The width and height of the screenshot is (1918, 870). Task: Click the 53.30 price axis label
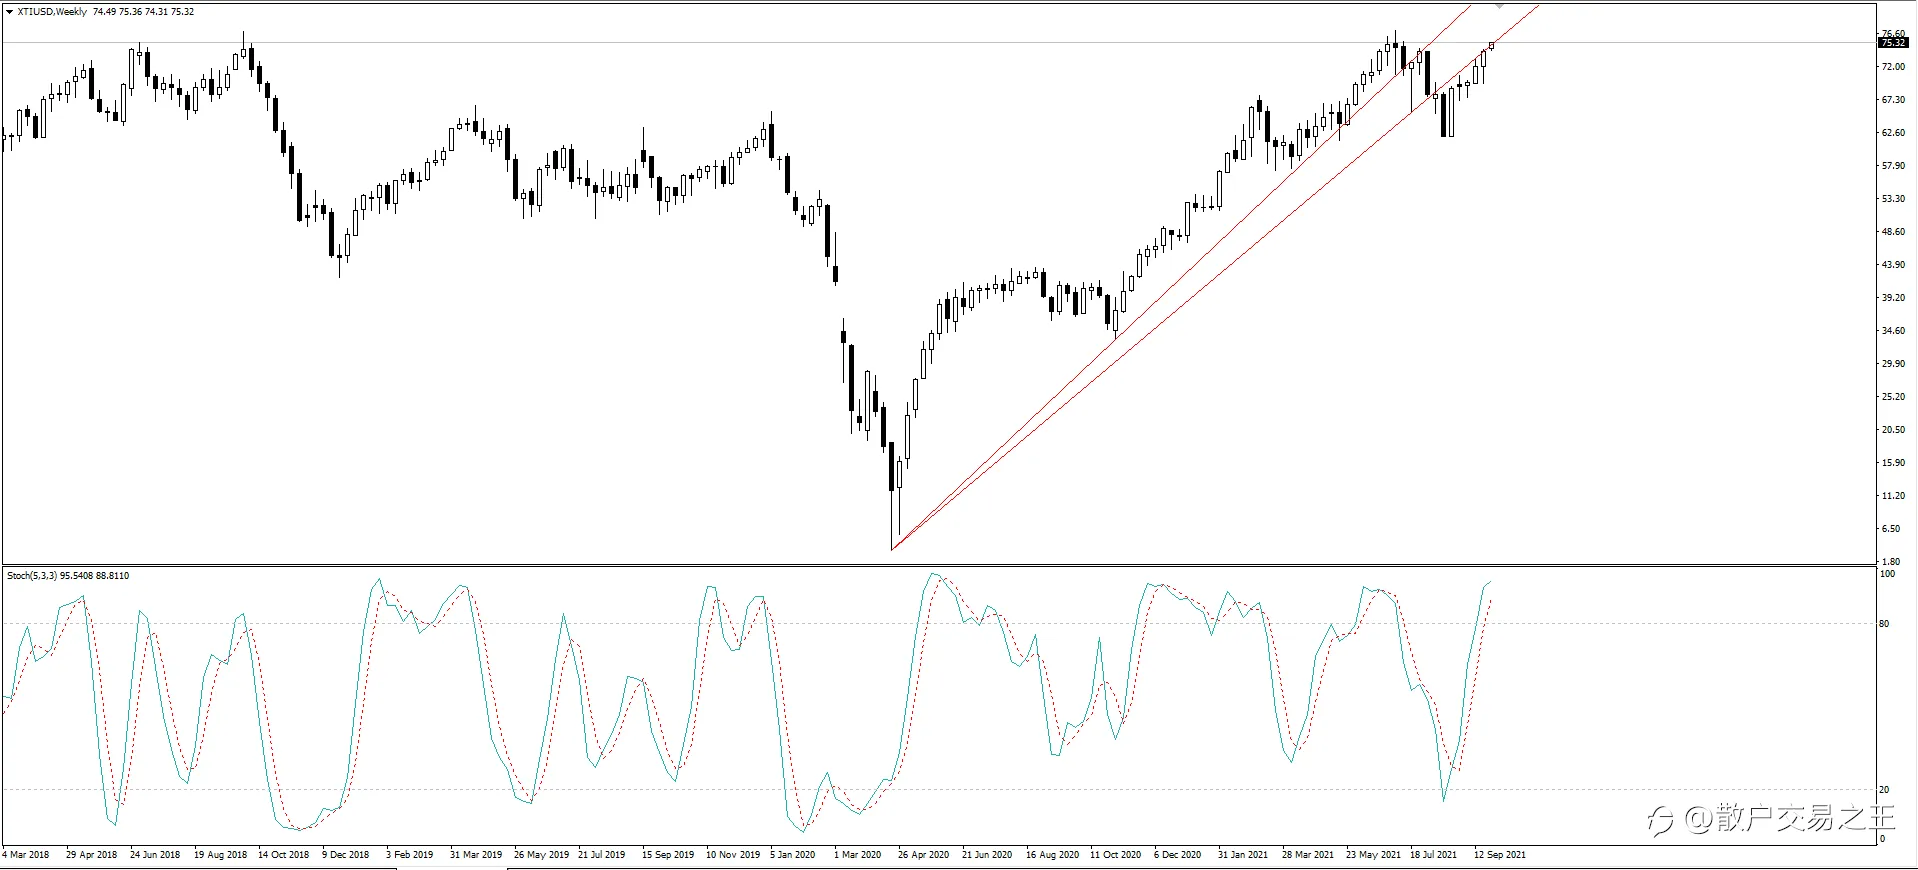click(1893, 199)
